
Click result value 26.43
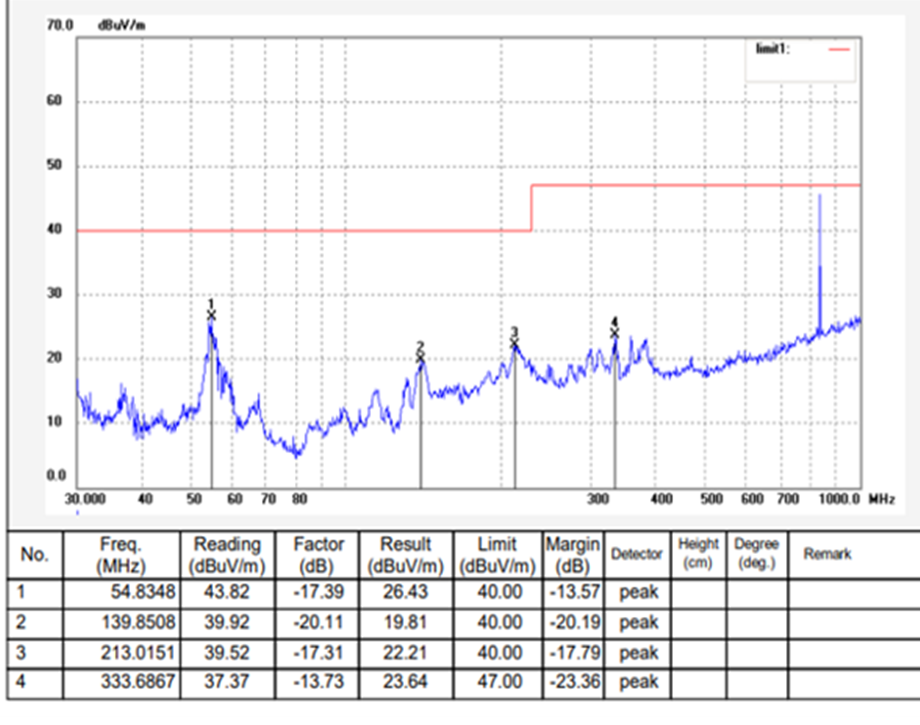(x=405, y=592)
